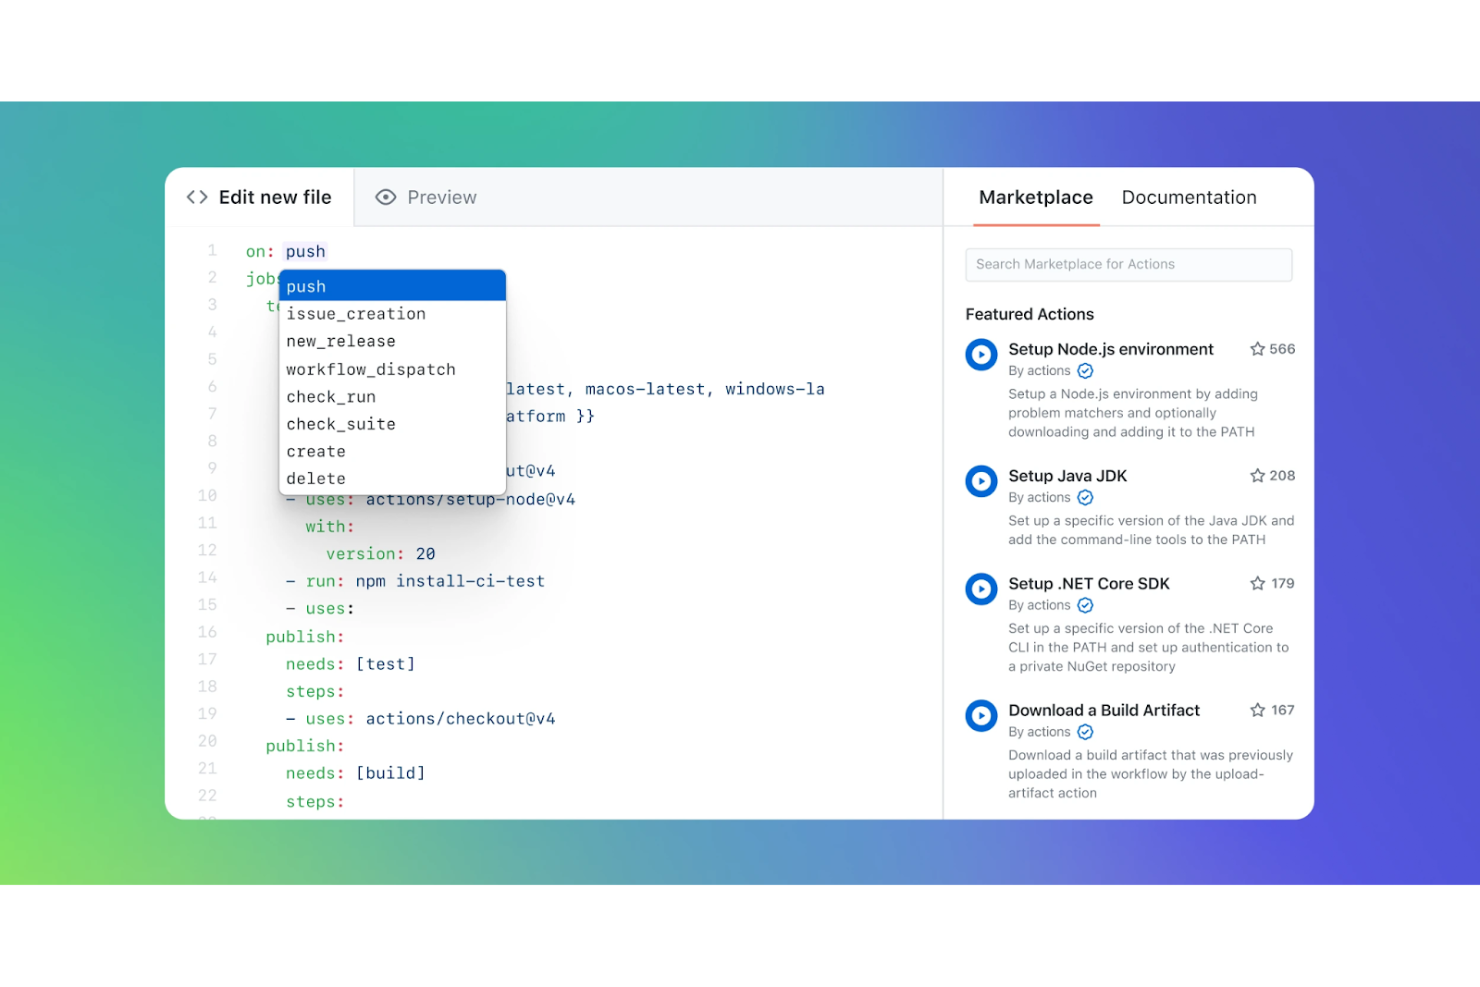Open the Documentation tab
The image size is (1480, 987).
pos(1189,197)
